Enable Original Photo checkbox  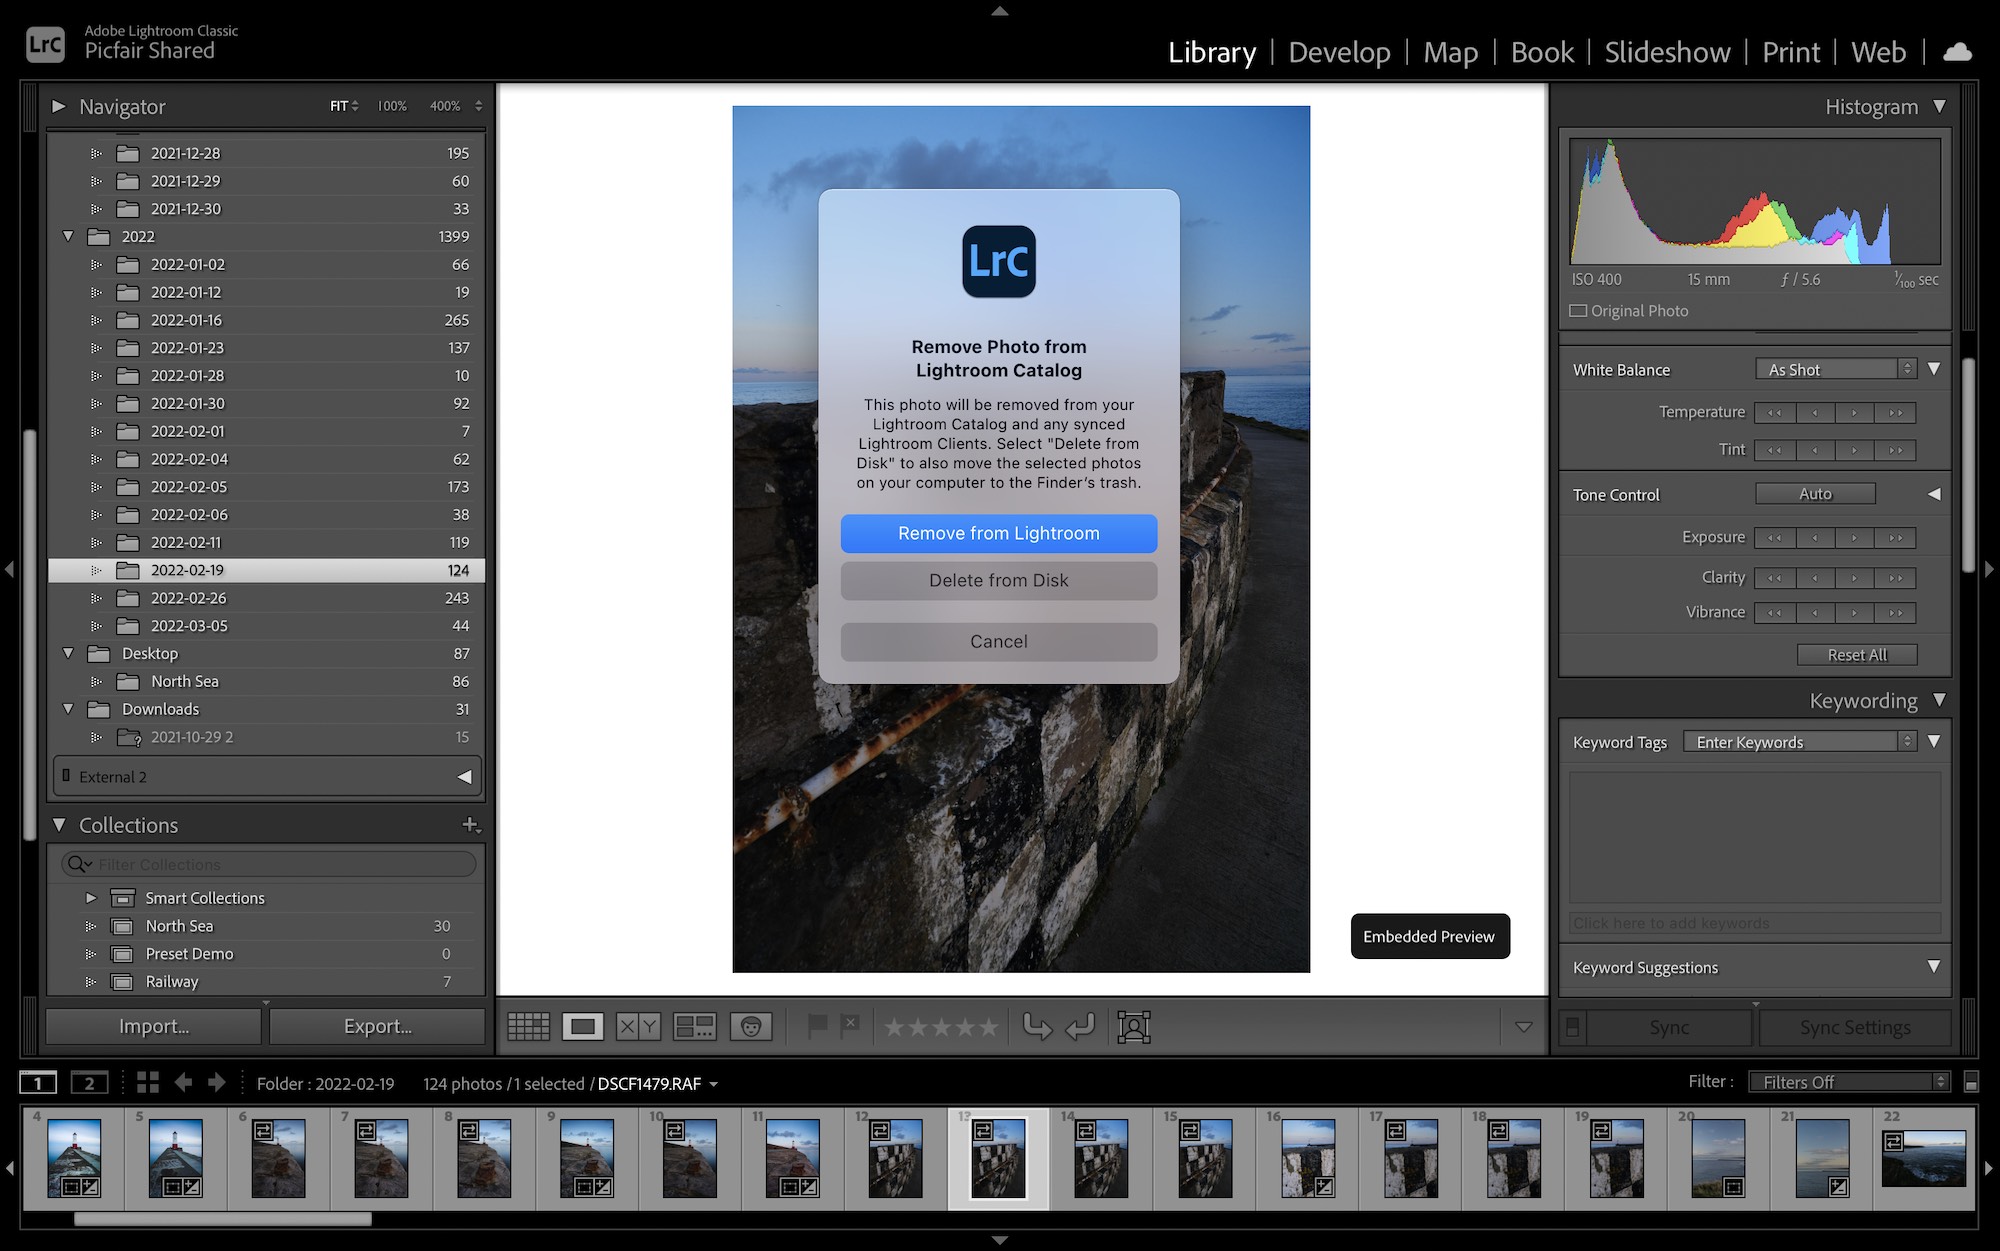[1578, 311]
